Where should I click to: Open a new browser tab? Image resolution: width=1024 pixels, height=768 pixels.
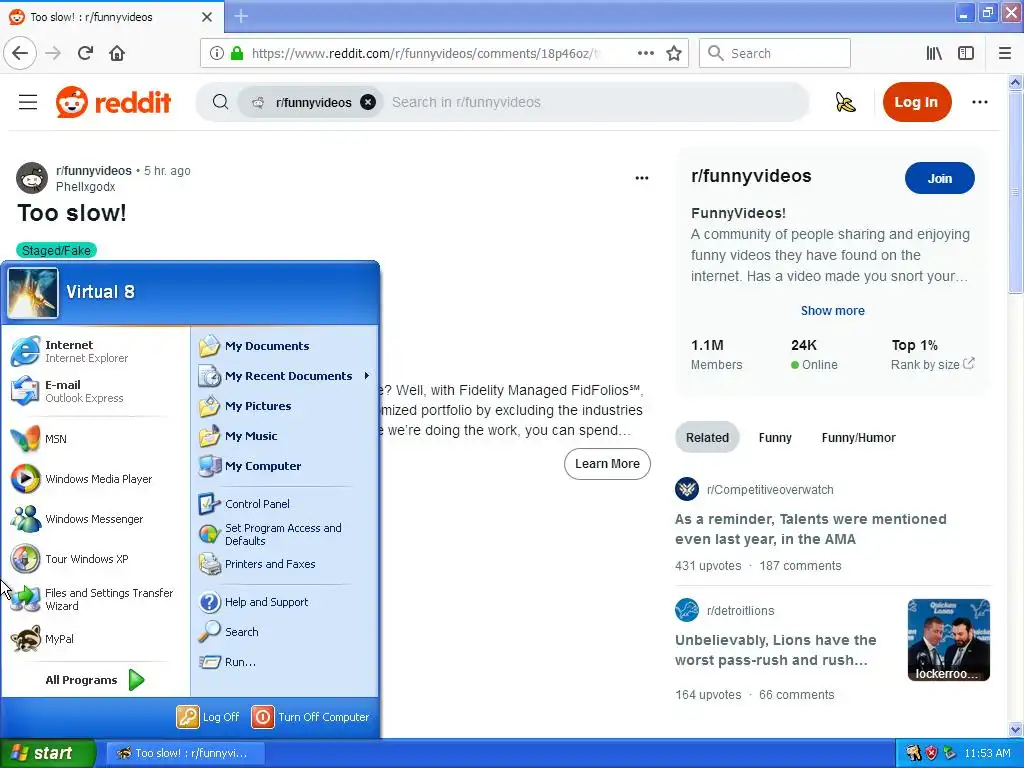241,16
